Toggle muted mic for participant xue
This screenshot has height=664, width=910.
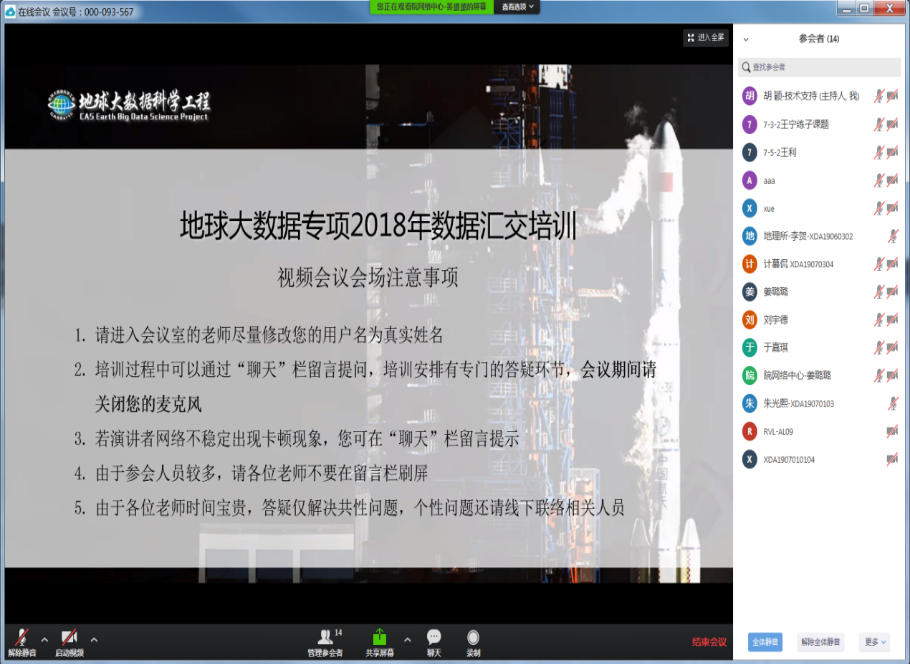879,208
